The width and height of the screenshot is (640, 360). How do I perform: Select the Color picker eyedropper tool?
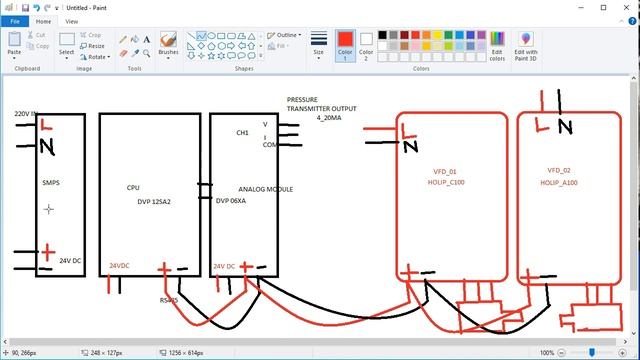(135, 53)
